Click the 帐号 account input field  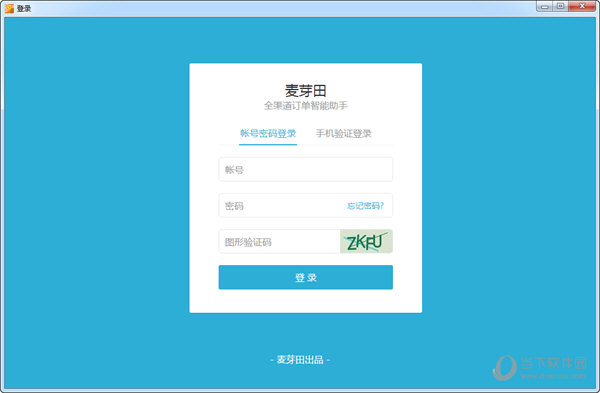pyautogui.click(x=305, y=169)
